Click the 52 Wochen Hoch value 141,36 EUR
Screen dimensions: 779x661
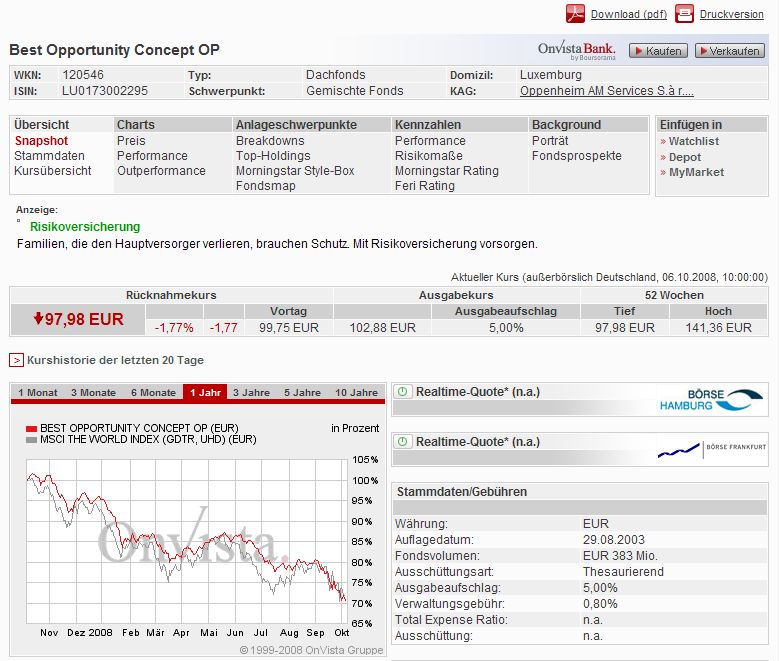718,328
